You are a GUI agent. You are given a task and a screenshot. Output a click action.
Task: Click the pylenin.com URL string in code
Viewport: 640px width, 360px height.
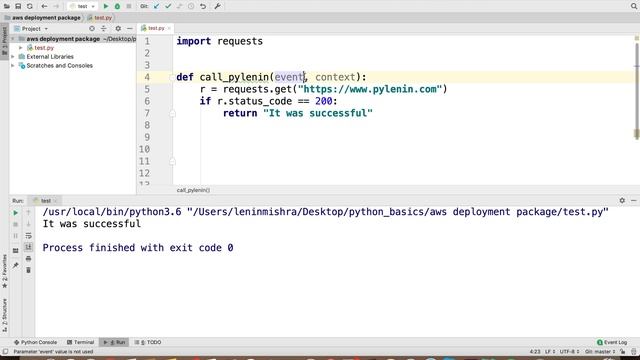(x=370, y=89)
